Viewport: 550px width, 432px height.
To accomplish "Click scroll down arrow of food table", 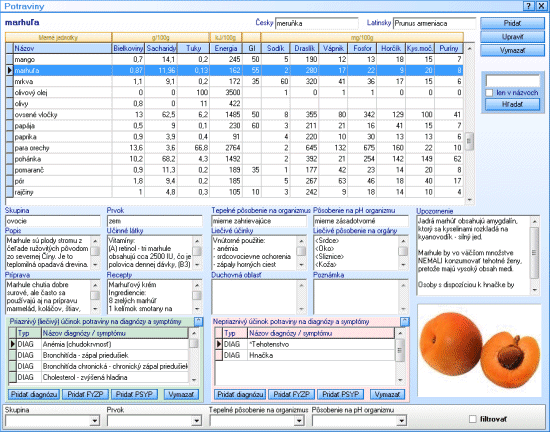I will pyautogui.click(x=469, y=200).
